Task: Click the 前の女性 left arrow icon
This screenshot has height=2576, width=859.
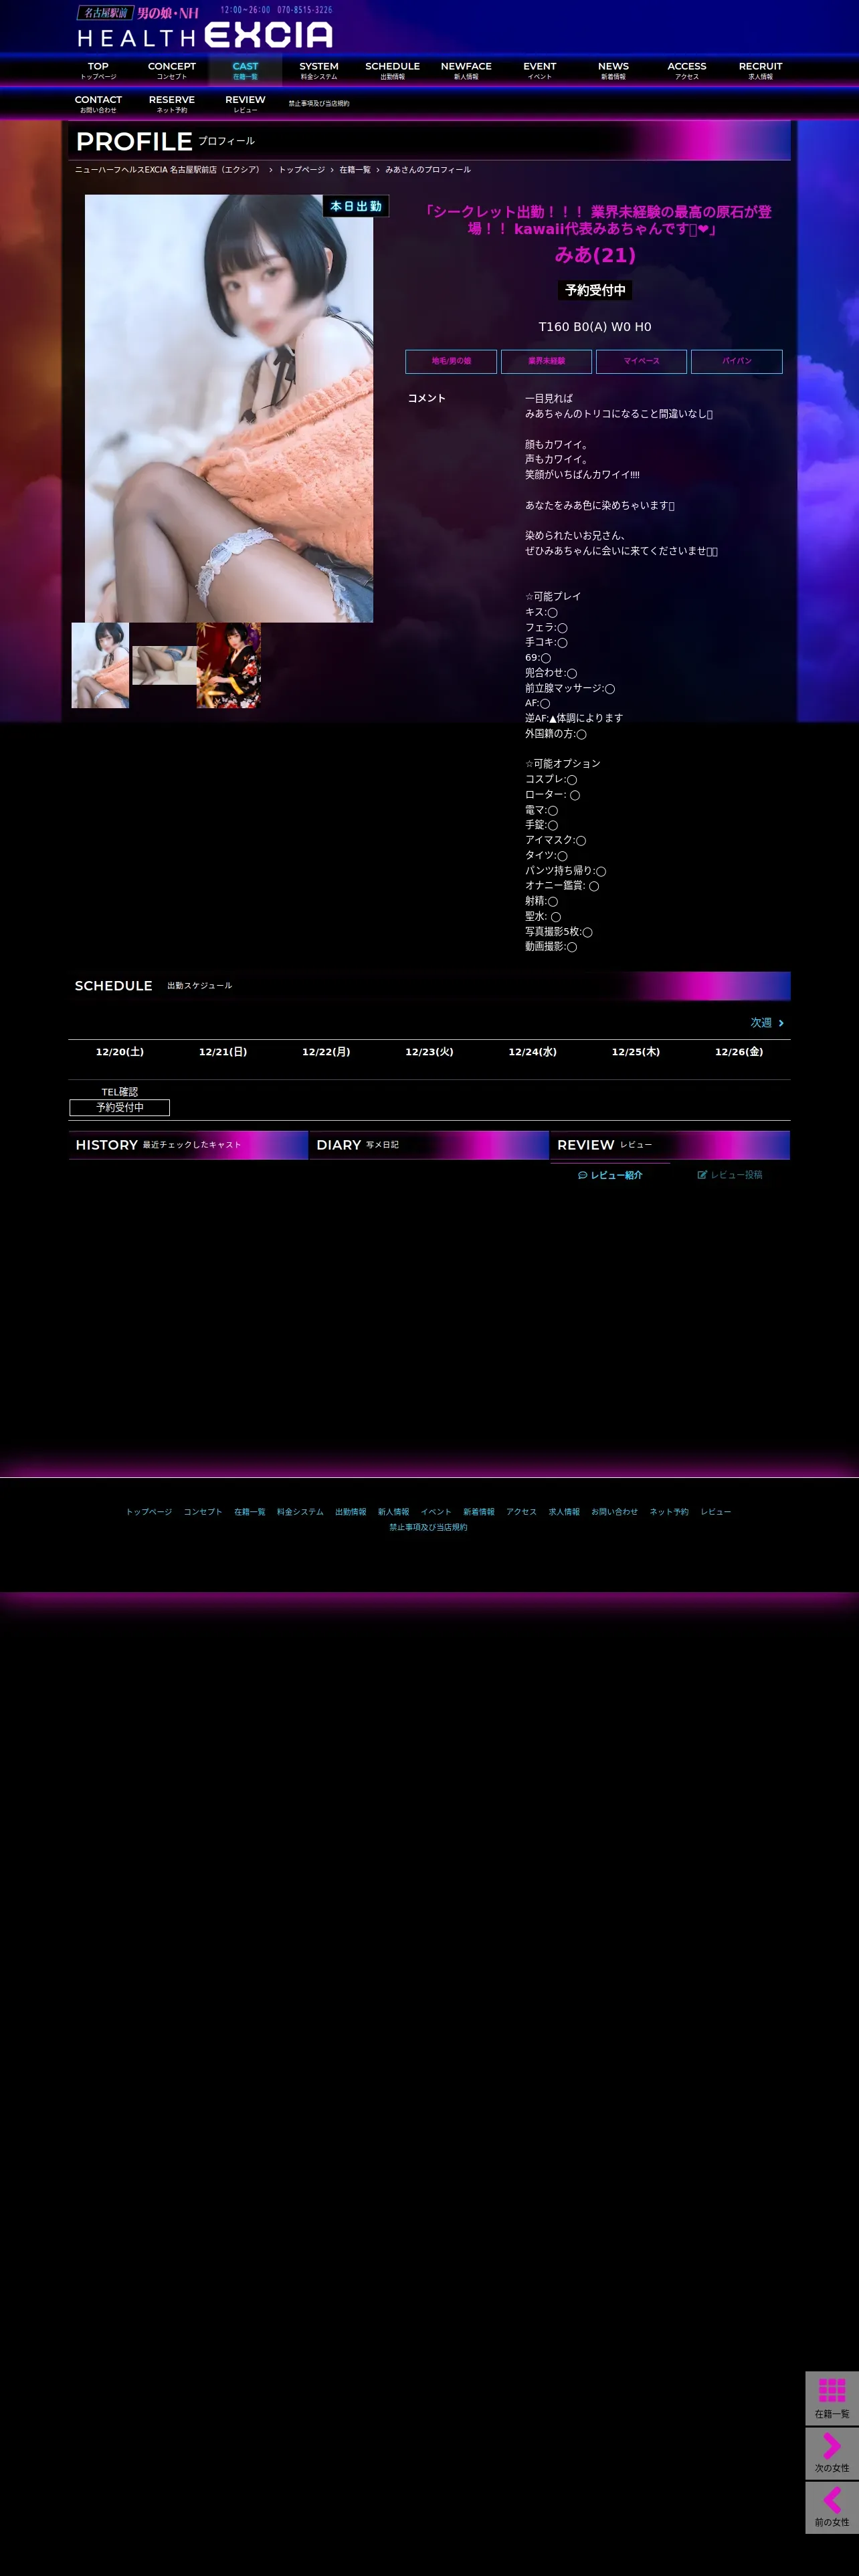Action: (x=832, y=2507)
